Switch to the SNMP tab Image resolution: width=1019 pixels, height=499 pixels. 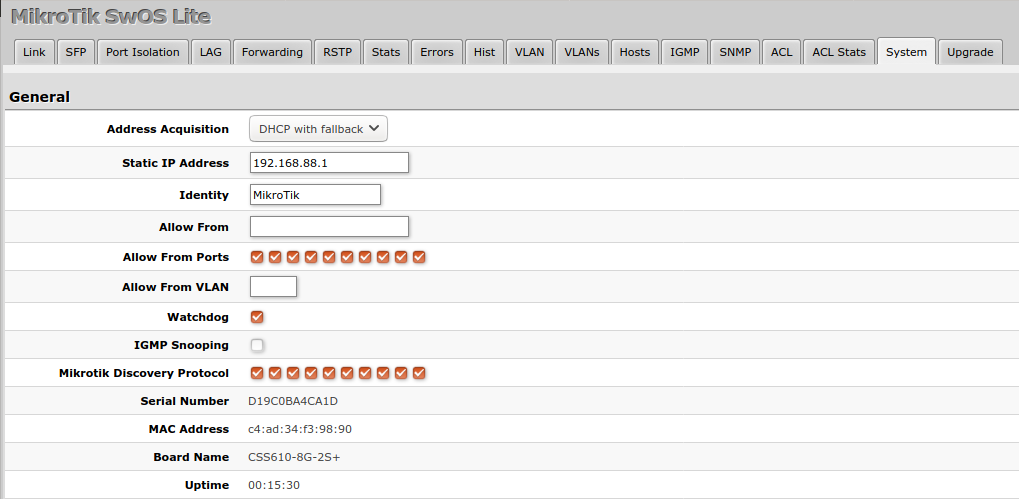(735, 52)
